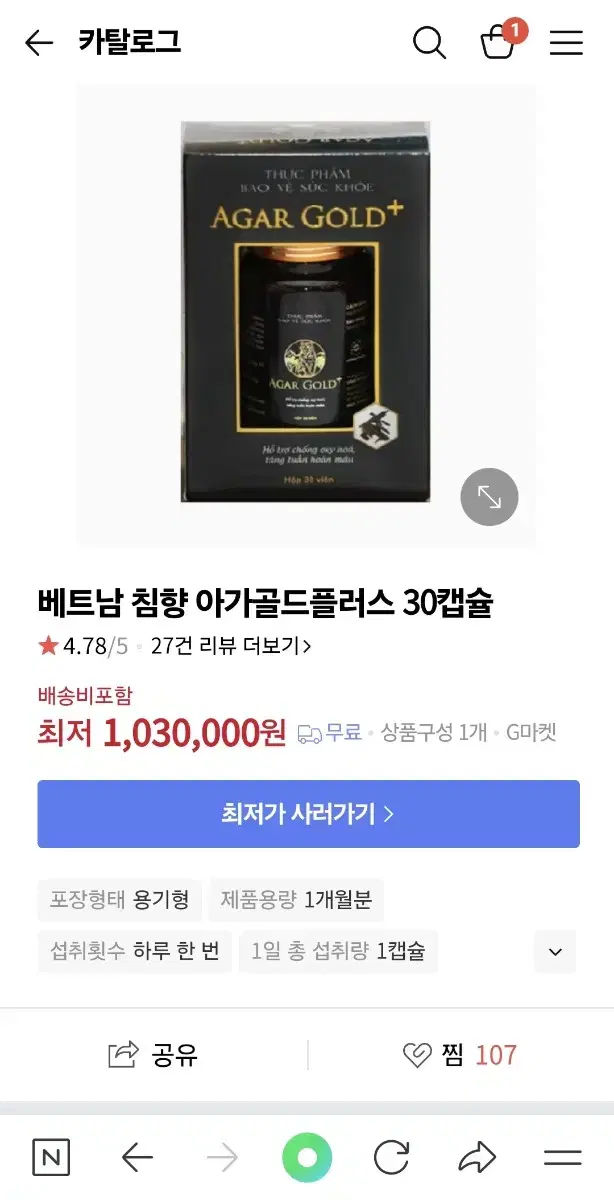Tap the green circle center button
The image size is (614, 1200).
pos(307,1158)
